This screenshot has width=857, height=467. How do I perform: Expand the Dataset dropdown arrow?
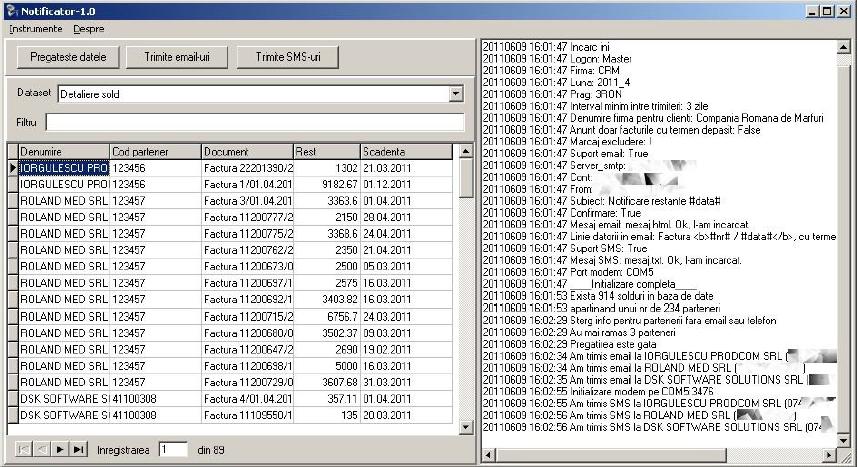click(456, 94)
